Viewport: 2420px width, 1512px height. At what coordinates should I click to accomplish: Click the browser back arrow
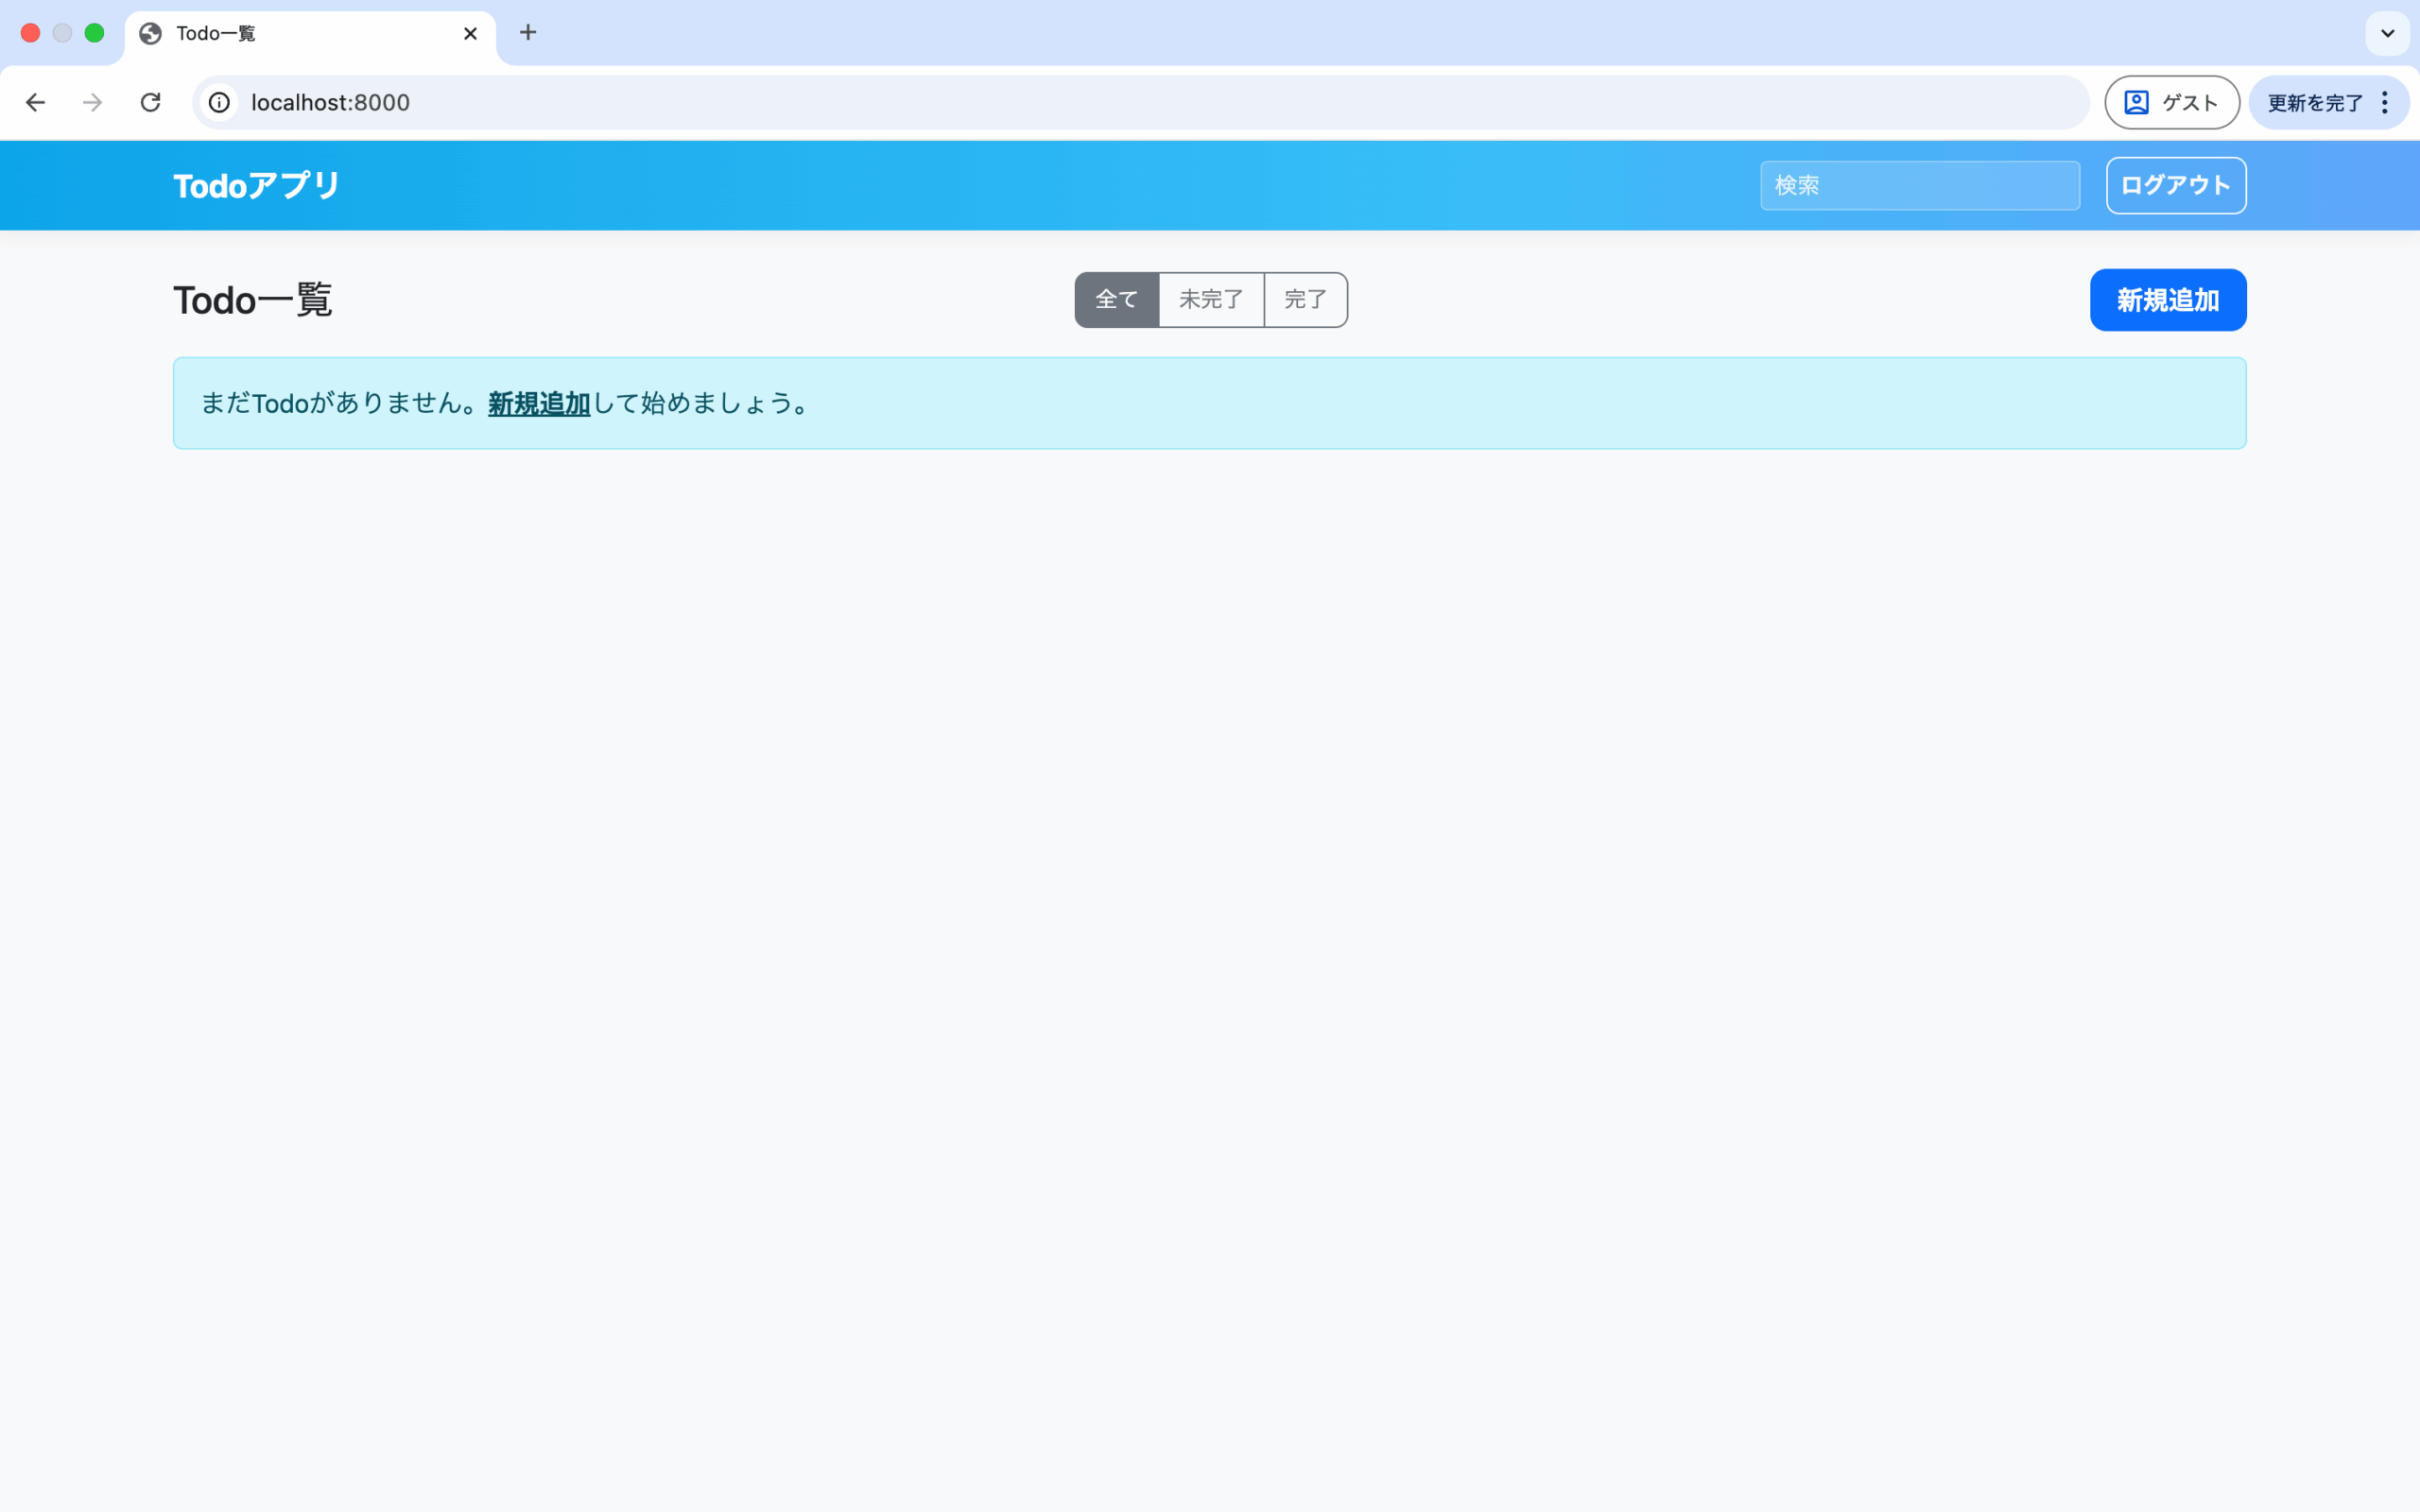[36, 102]
